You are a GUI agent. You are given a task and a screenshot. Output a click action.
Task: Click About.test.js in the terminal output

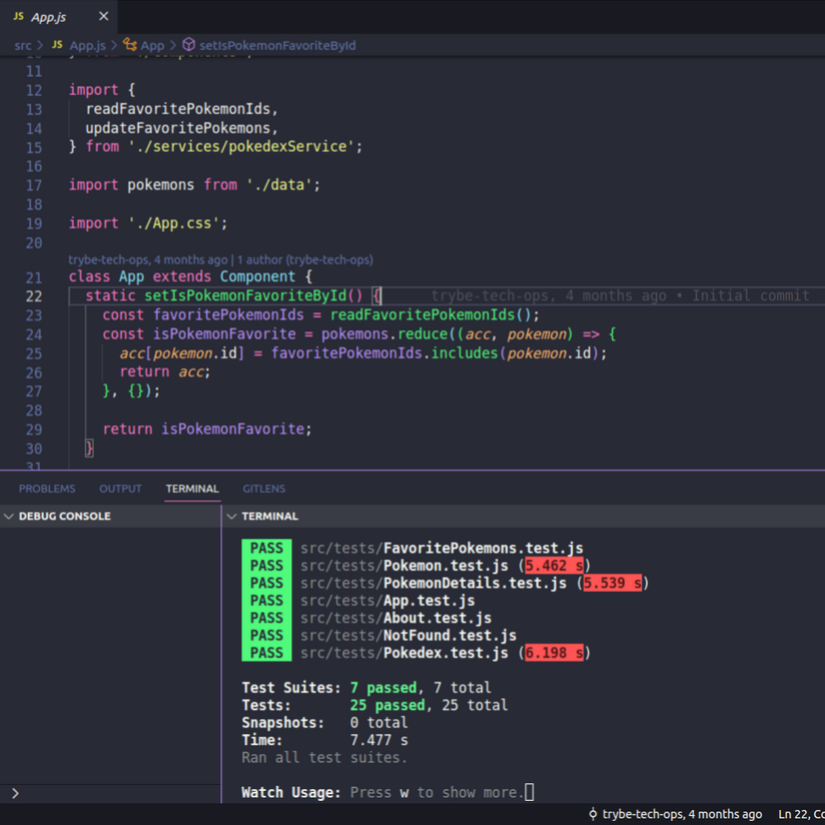click(x=437, y=618)
